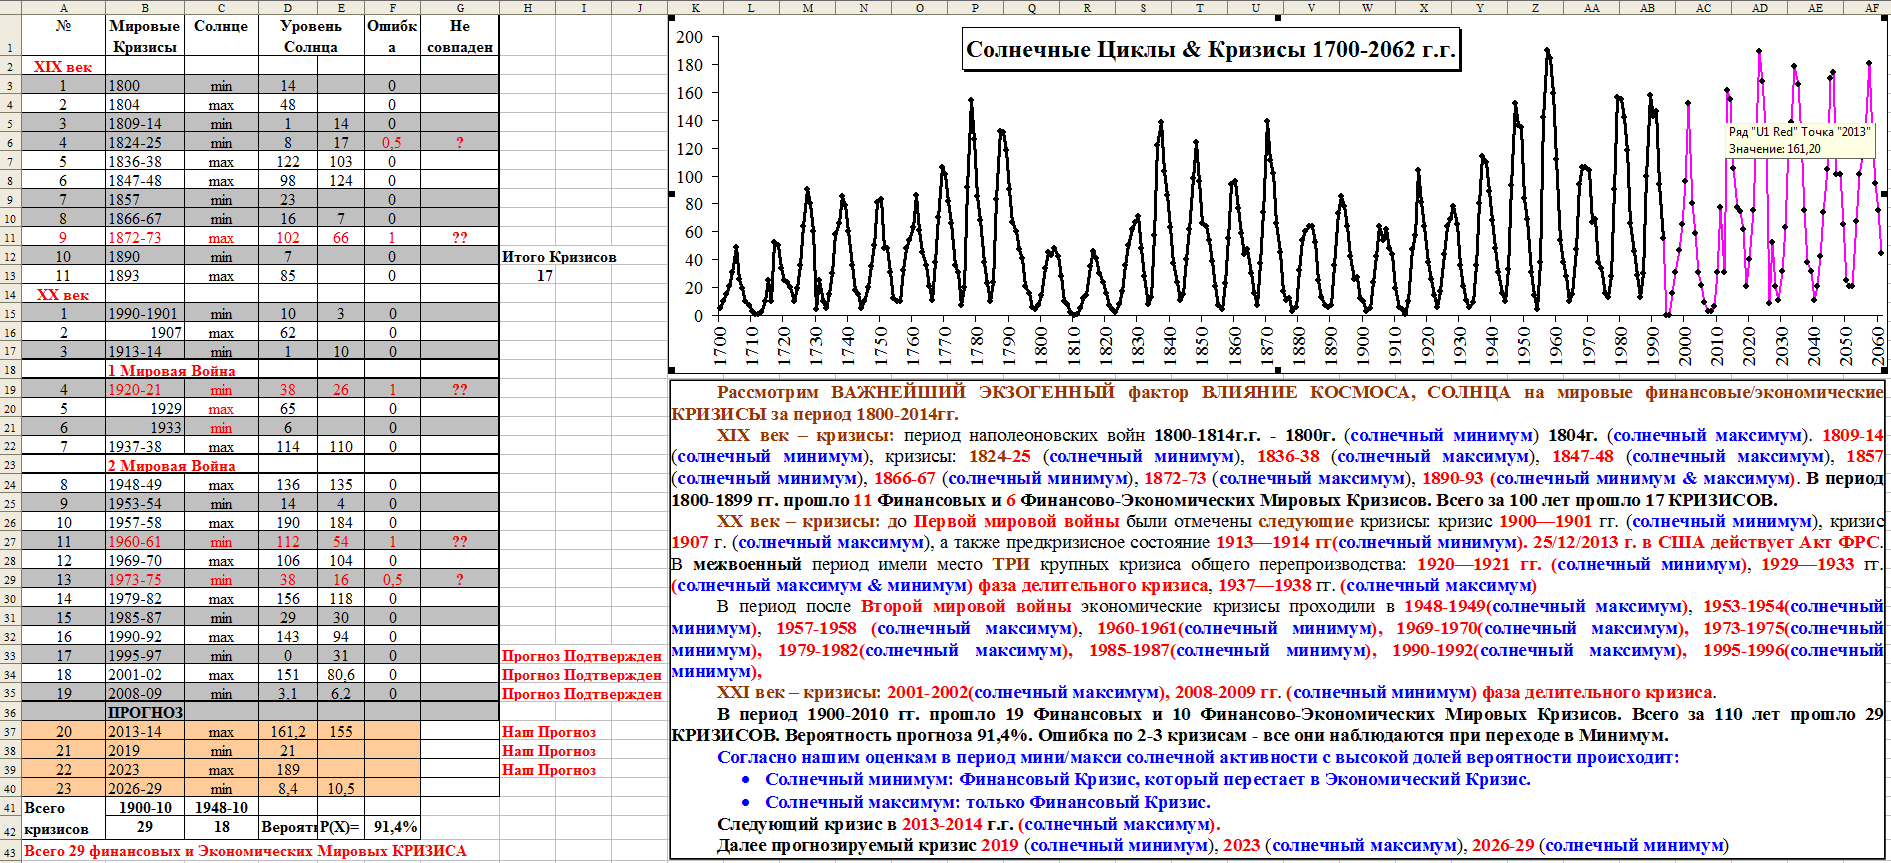Screen dimensions: 1891x863
Task: Select the forecast value cell 161,2
Action: 288,732
